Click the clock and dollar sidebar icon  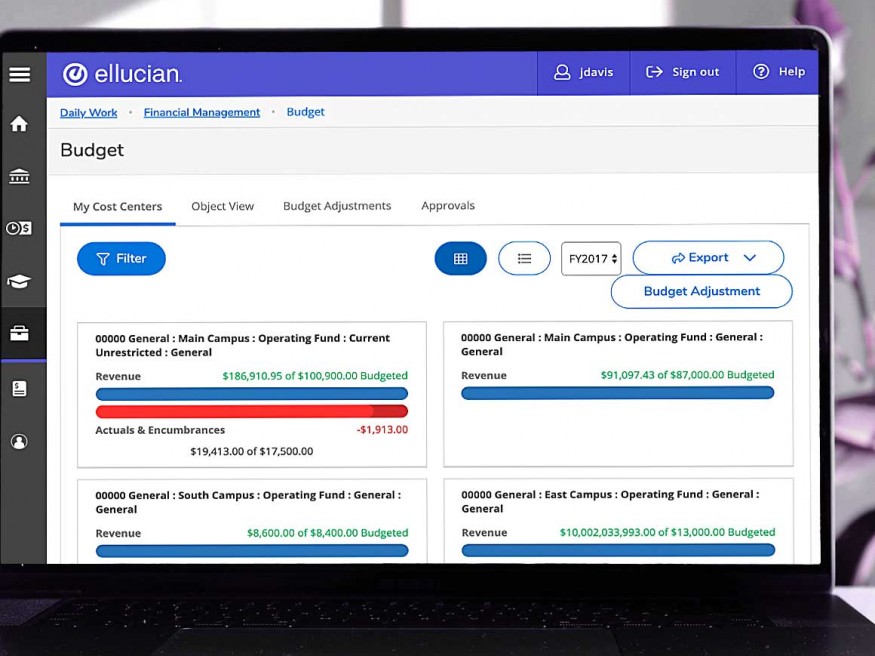click(x=19, y=228)
